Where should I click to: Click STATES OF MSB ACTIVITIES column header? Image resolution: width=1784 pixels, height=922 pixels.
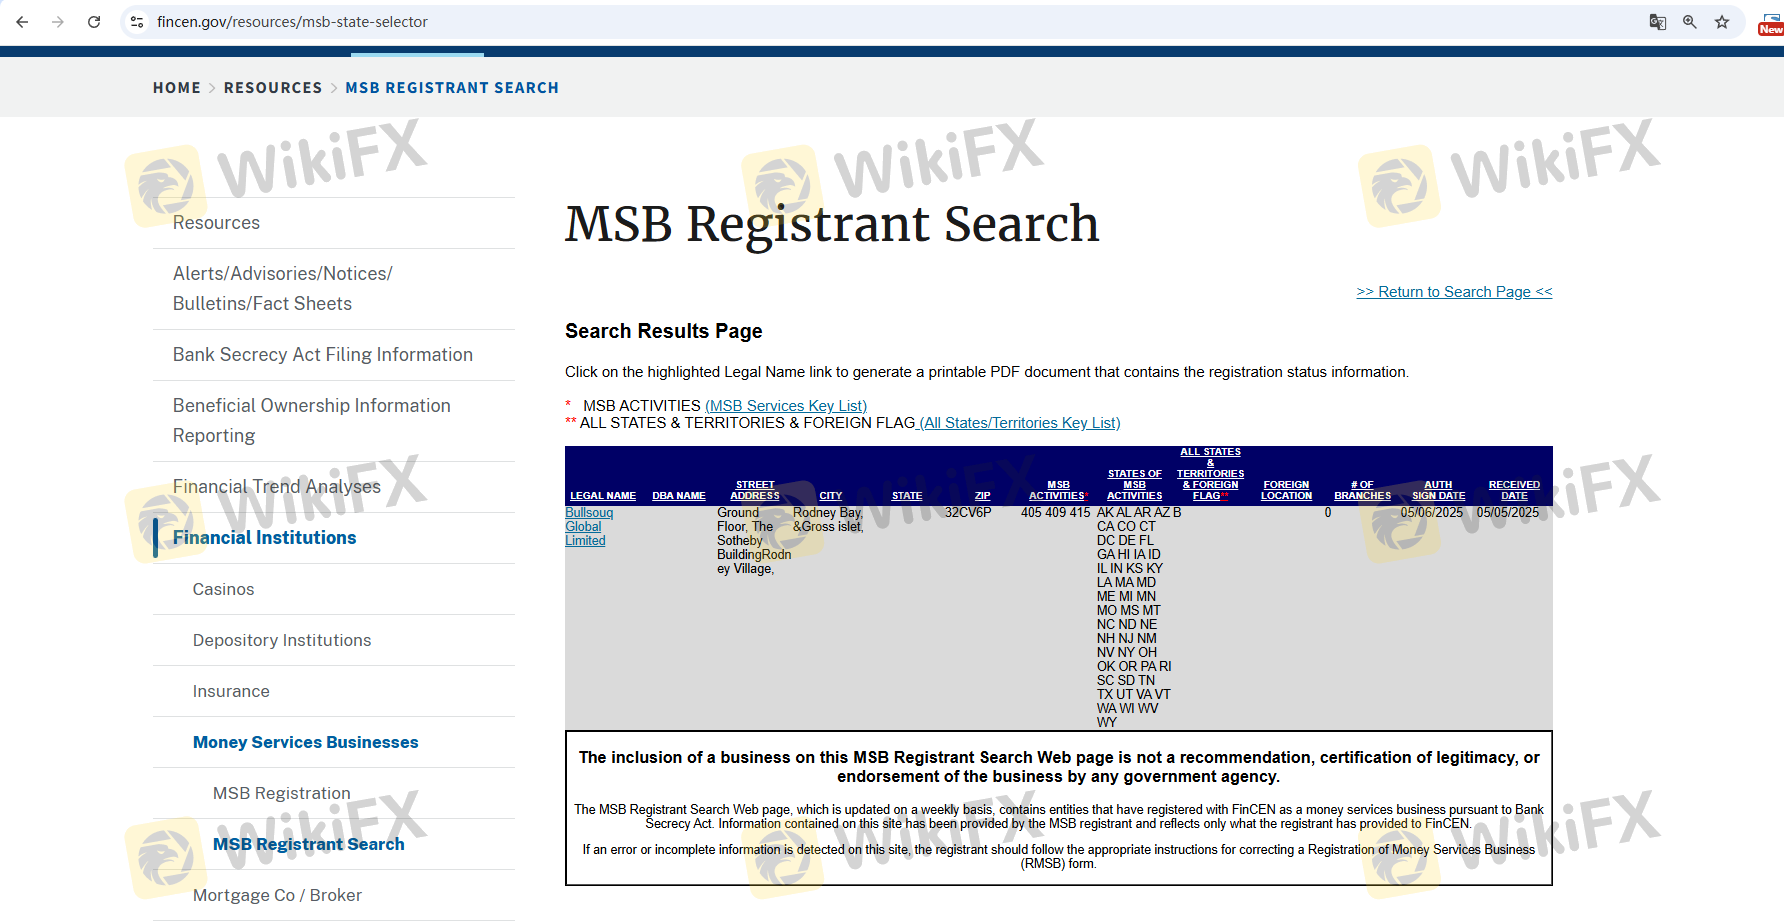coord(1135,485)
